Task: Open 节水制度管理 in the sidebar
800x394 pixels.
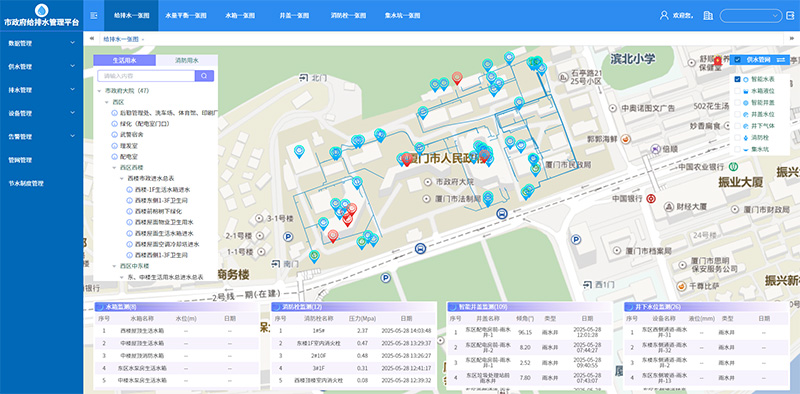Action: point(41,183)
